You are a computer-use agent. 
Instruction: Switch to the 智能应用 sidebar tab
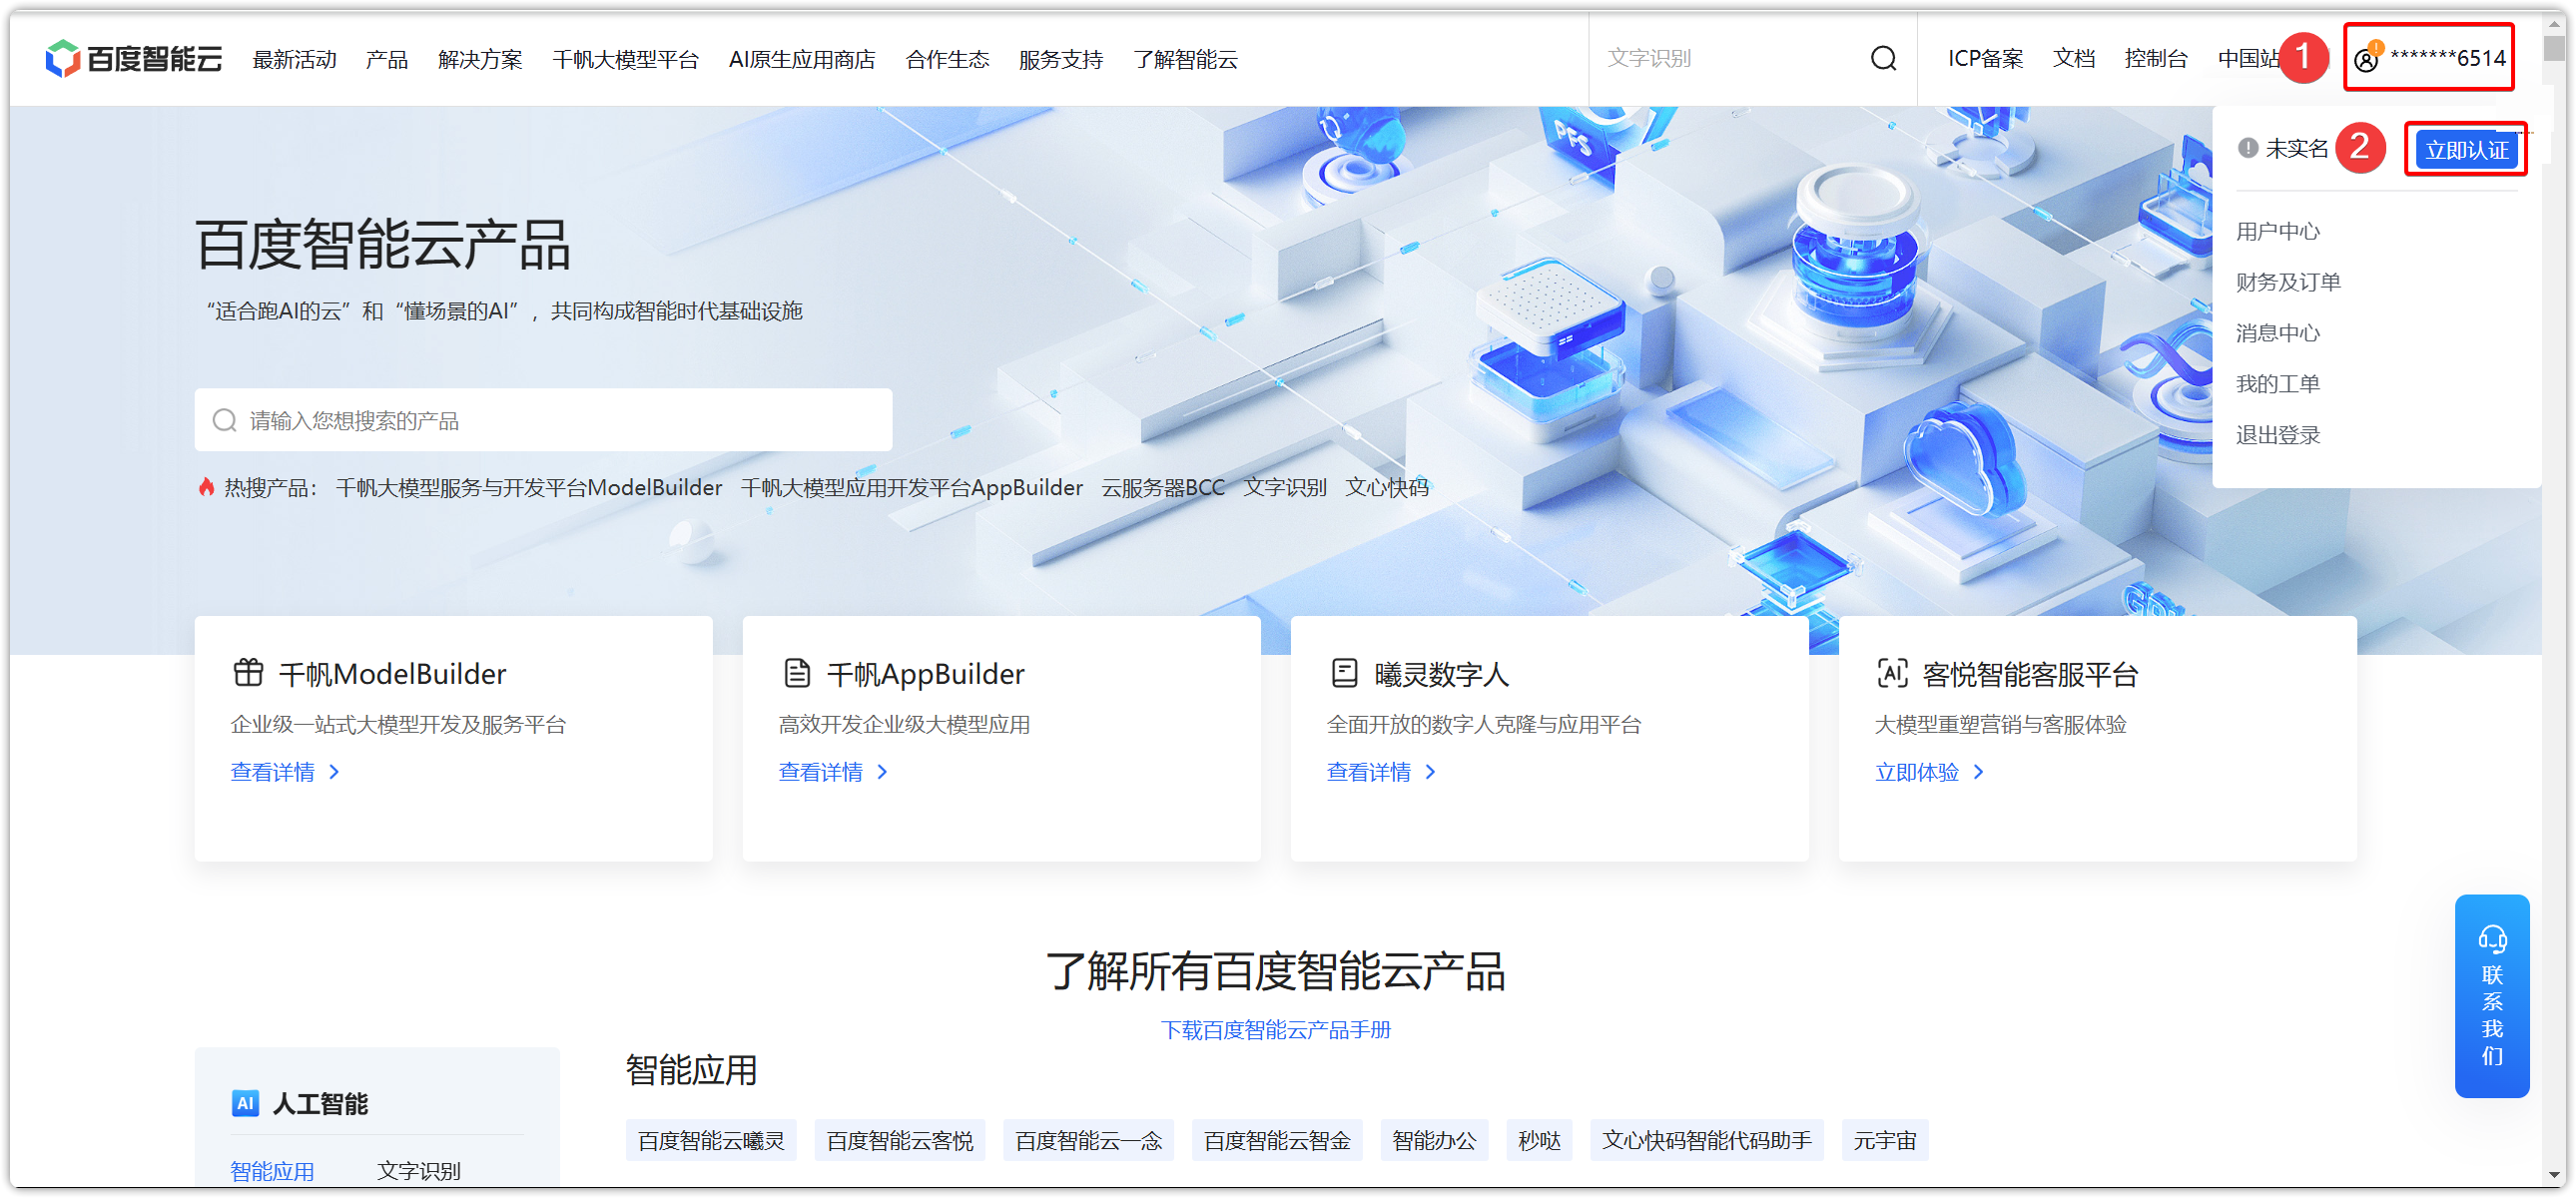pos(272,1170)
